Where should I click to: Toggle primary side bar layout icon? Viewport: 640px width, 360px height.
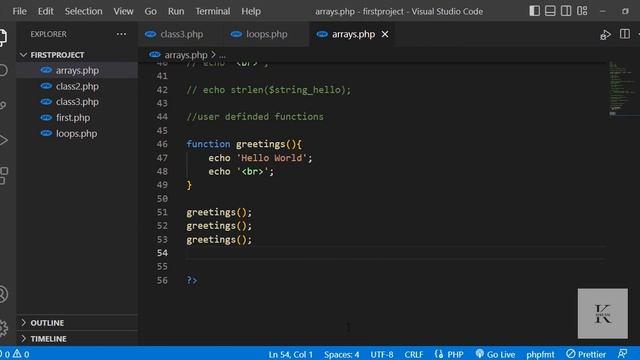point(534,11)
